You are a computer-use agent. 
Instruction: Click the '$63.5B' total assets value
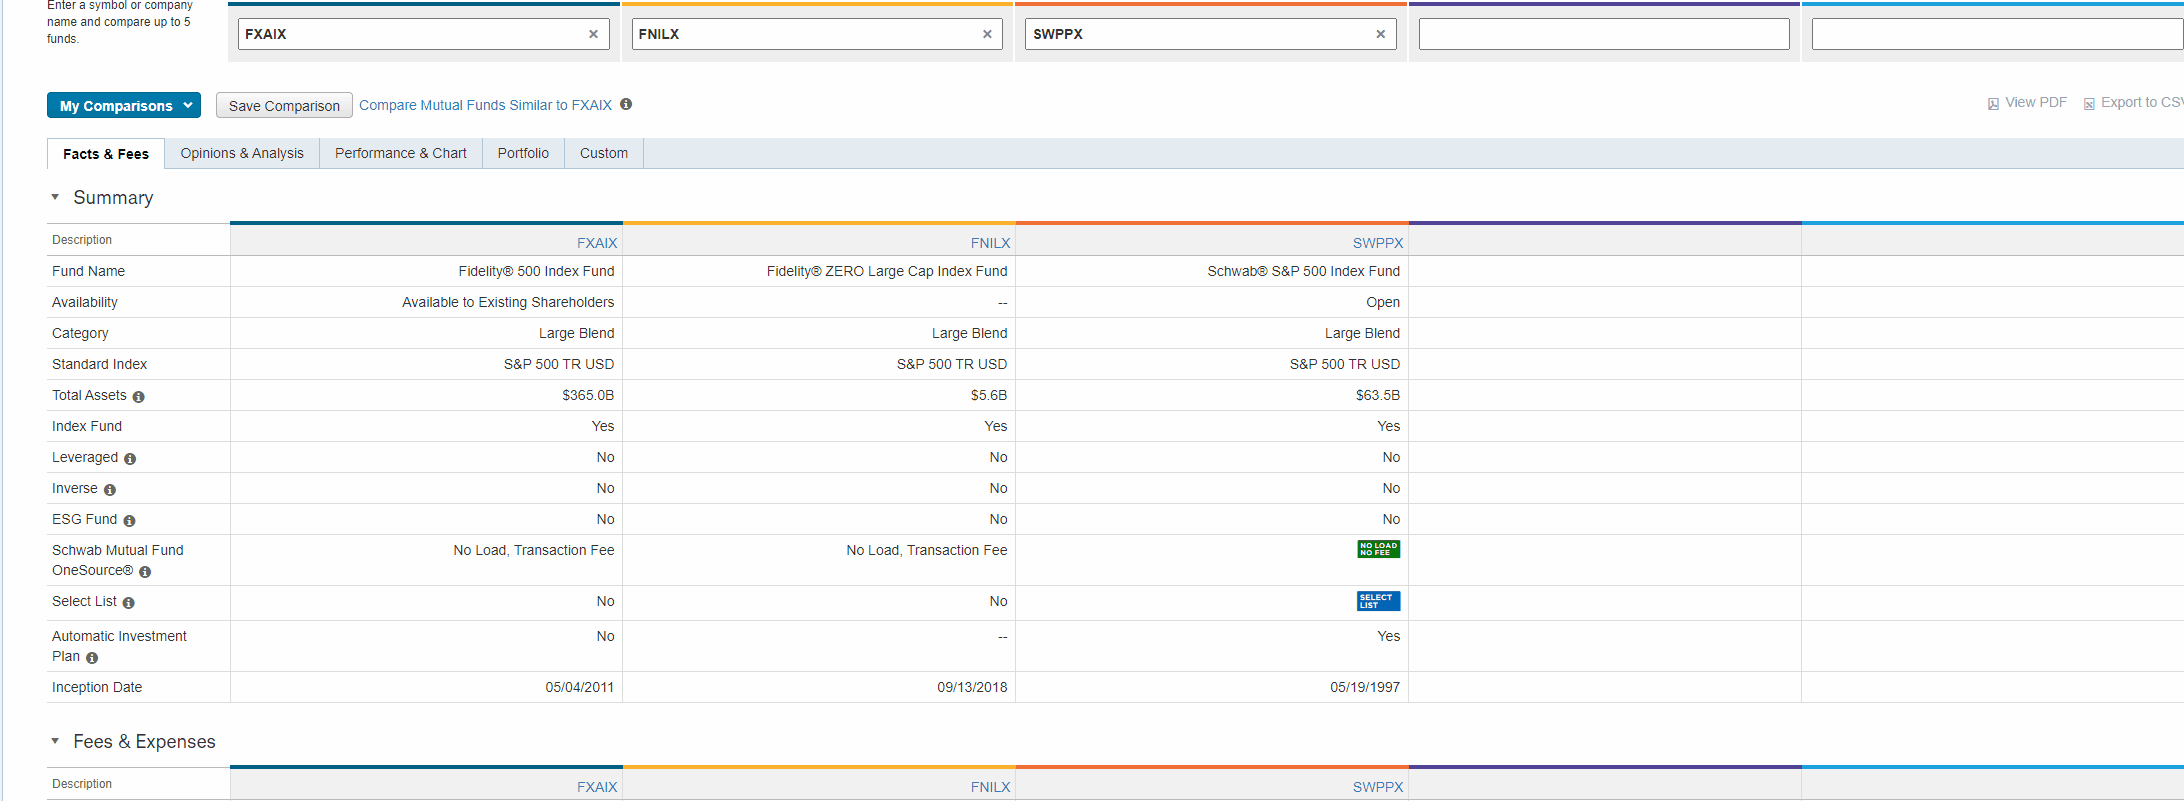1378,395
